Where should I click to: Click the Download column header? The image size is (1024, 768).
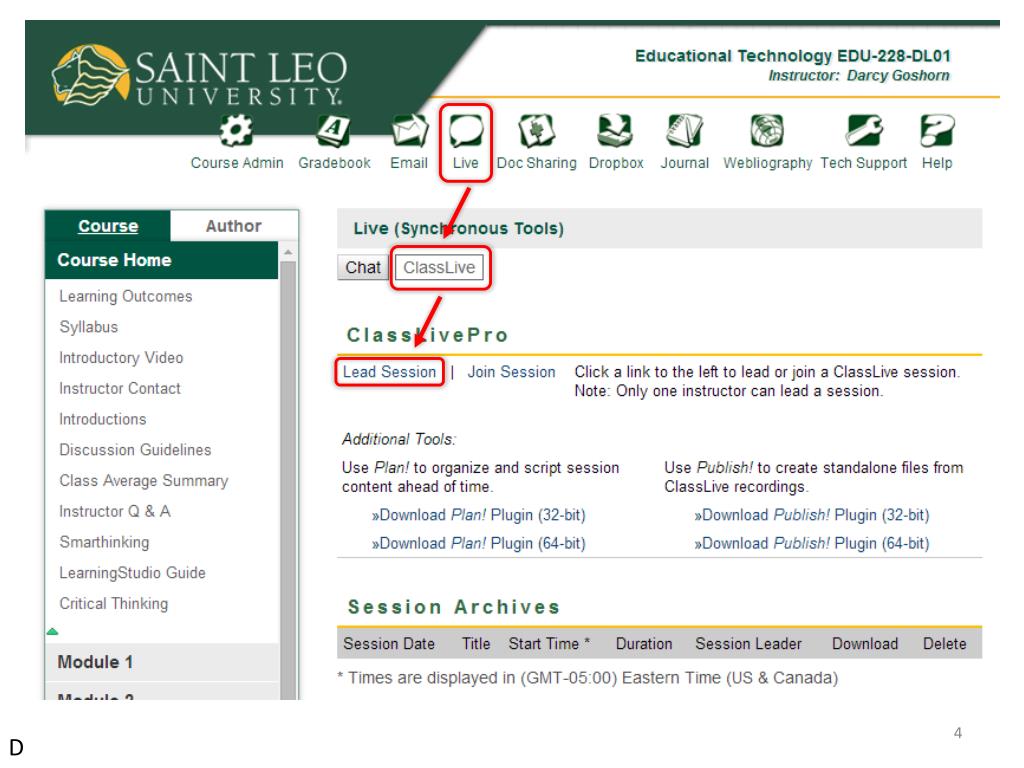coord(865,644)
